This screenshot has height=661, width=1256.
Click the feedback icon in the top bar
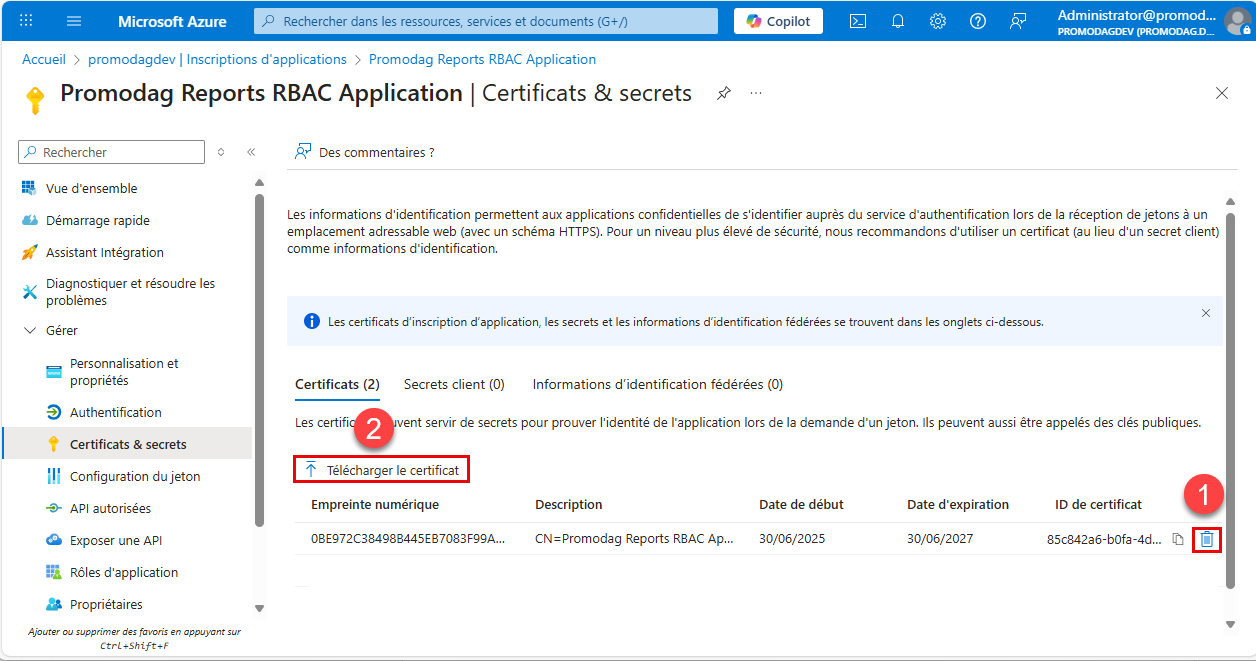(1018, 21)
